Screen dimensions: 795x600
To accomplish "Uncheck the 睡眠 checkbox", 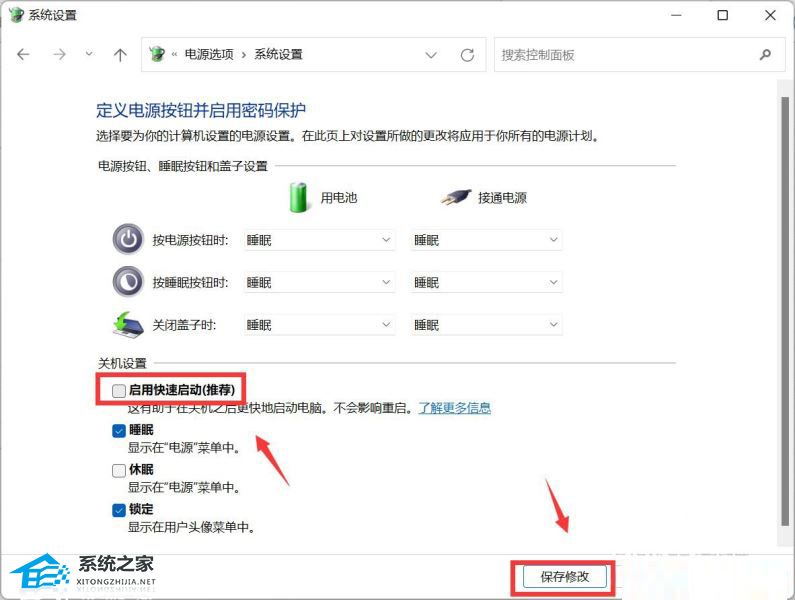I will click(x=119, y=431).
